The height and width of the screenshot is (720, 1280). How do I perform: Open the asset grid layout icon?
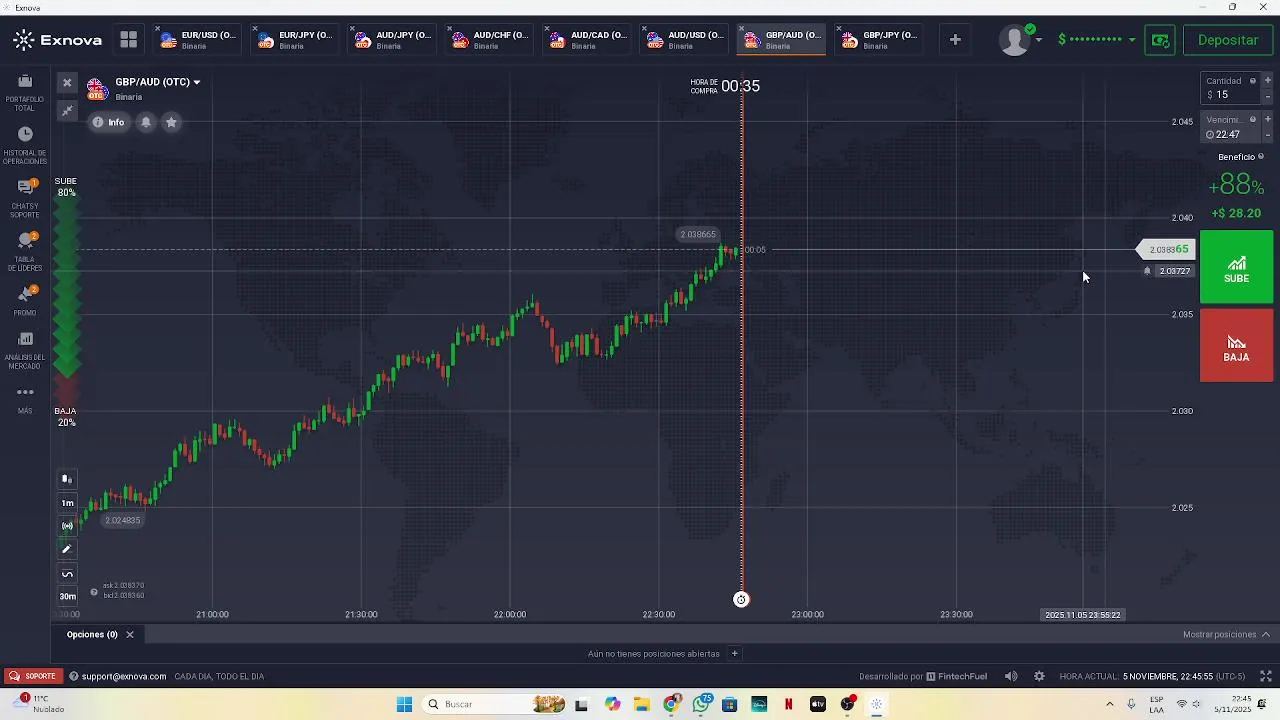(x=128, y=40)
